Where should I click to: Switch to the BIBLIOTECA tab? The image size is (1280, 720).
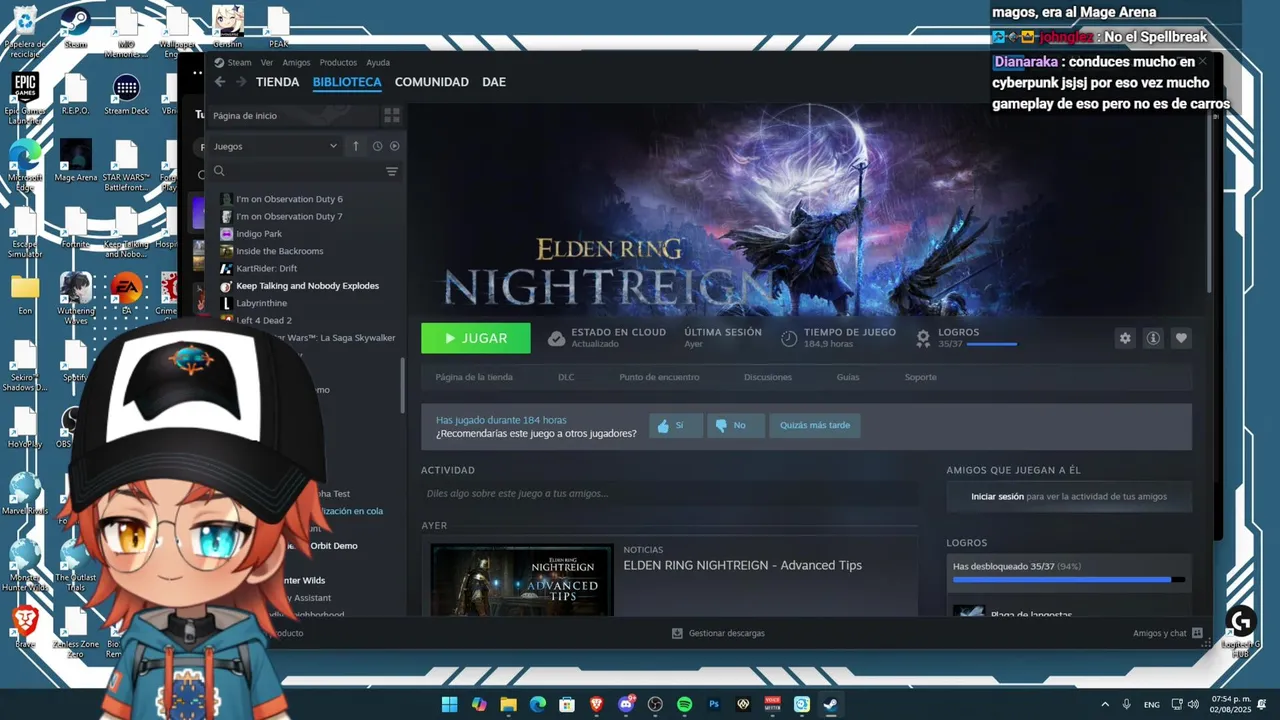click(347, 82)
